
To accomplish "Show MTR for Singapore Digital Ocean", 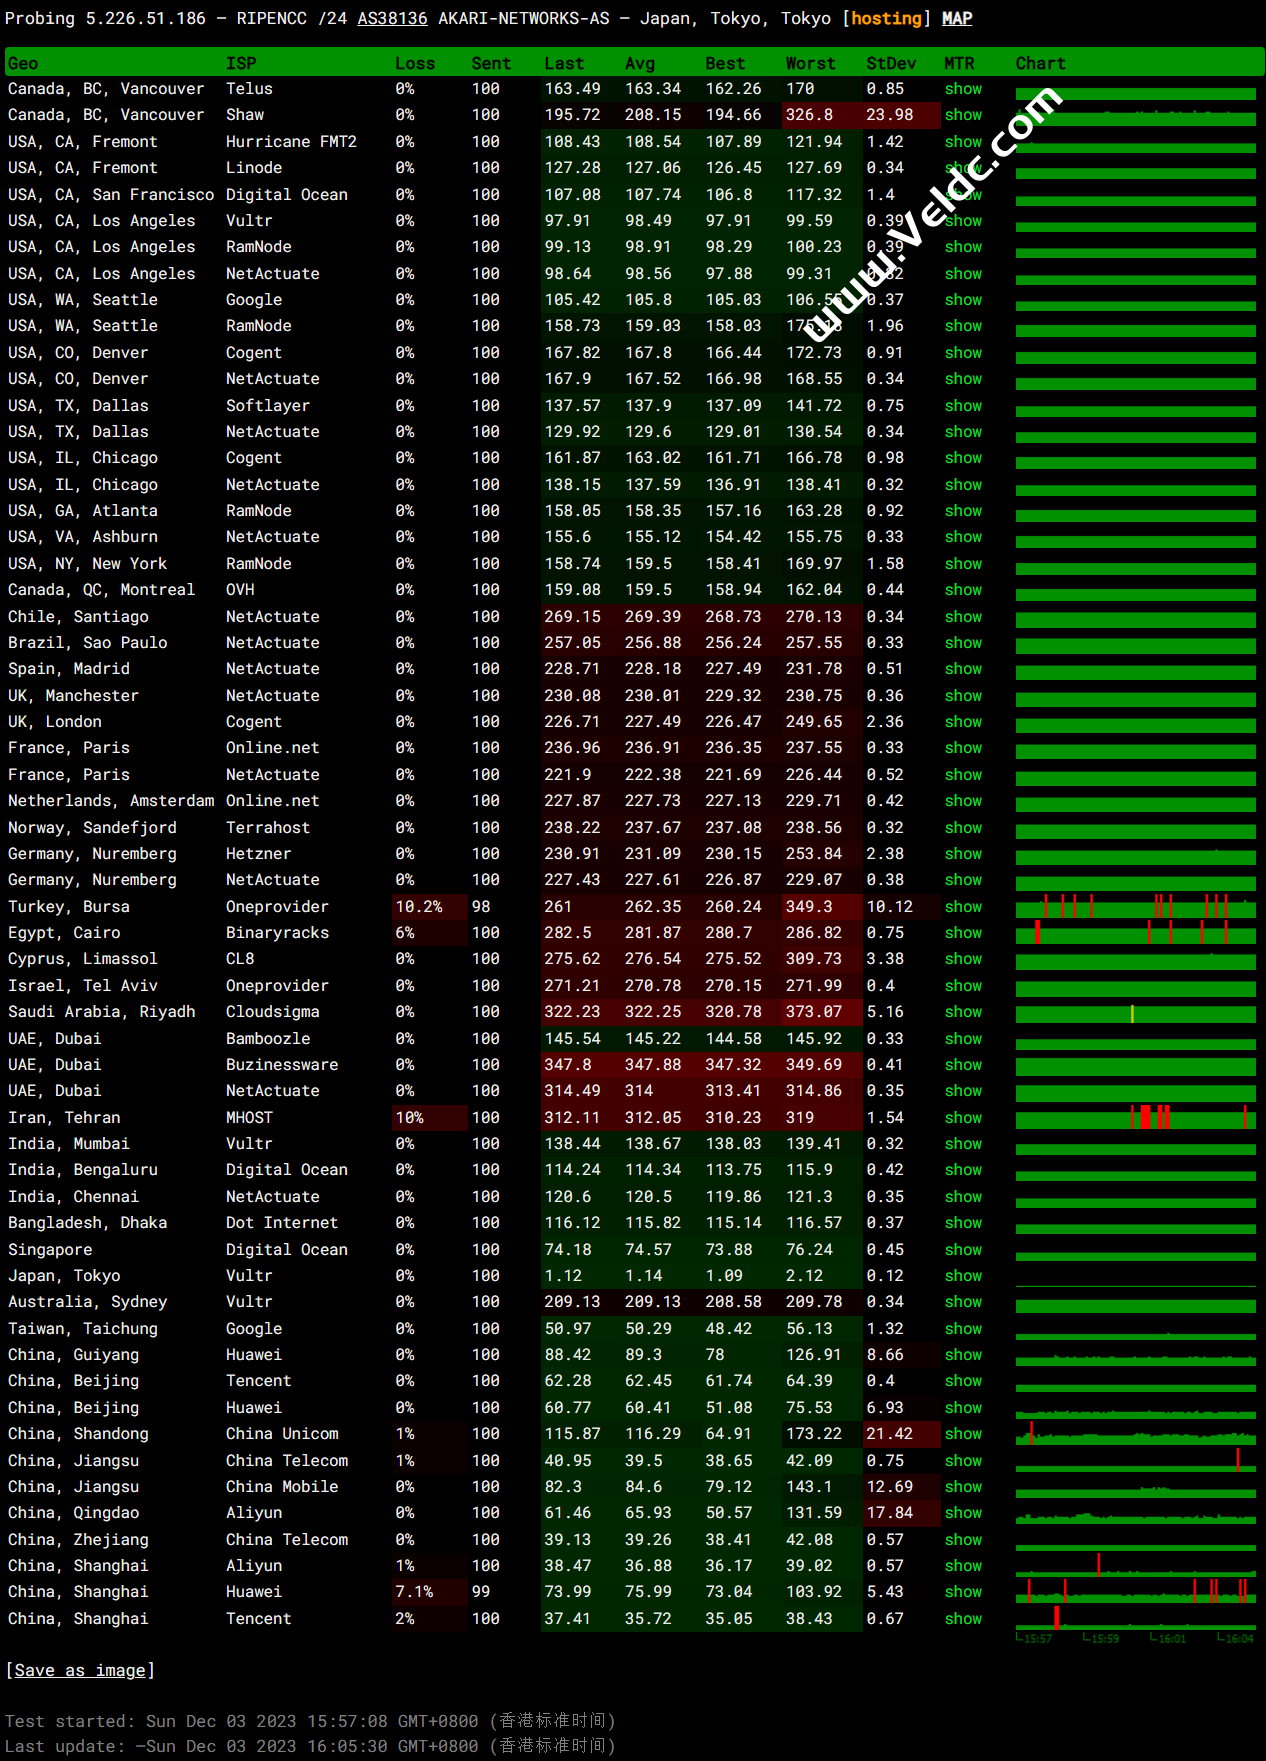I will [963, 1250].
